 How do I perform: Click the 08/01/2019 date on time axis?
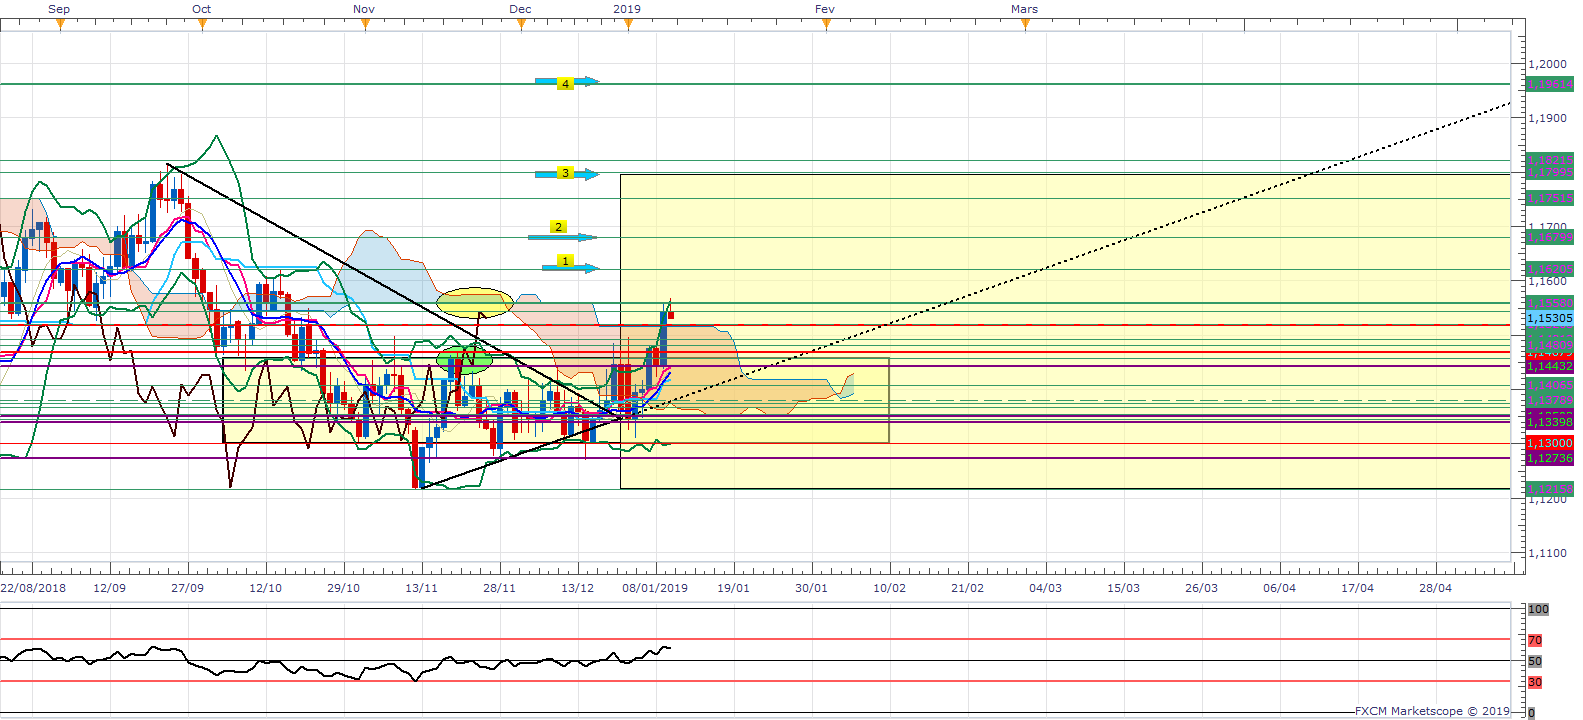tap(655, 588)
